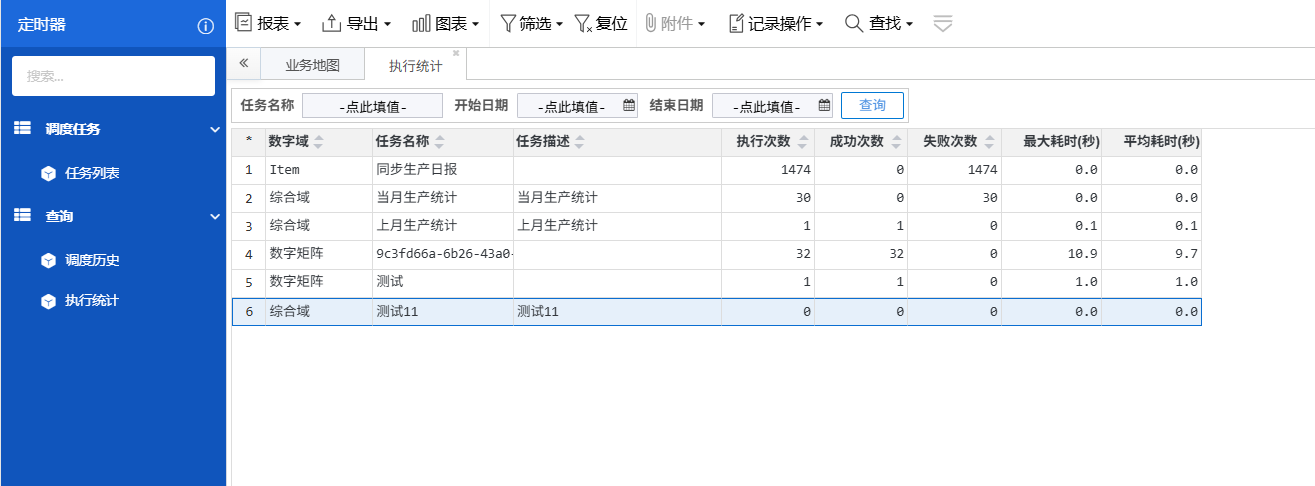
Task: Click the cube icon beside 执行统计
Action: pos(48,300)
